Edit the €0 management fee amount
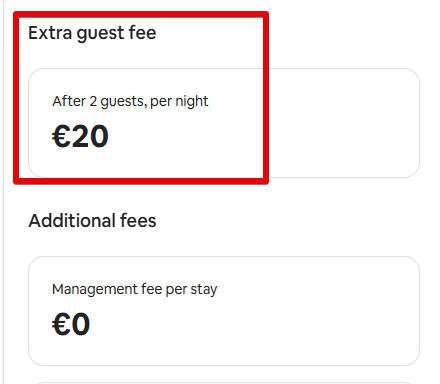 [71, 324]
